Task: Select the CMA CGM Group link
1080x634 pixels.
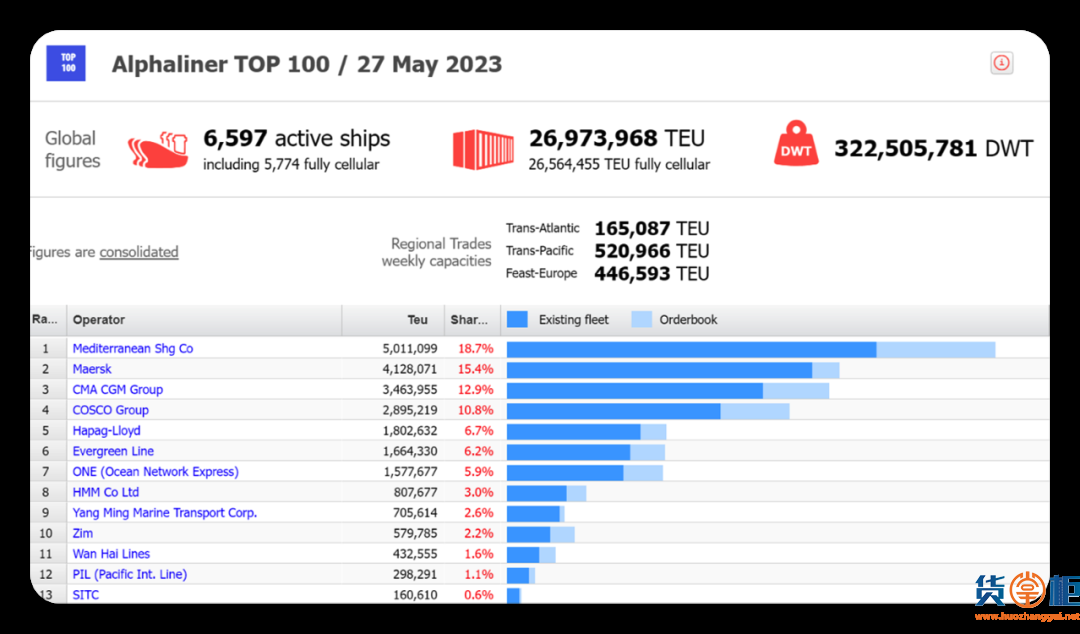Action: (117, 390)
